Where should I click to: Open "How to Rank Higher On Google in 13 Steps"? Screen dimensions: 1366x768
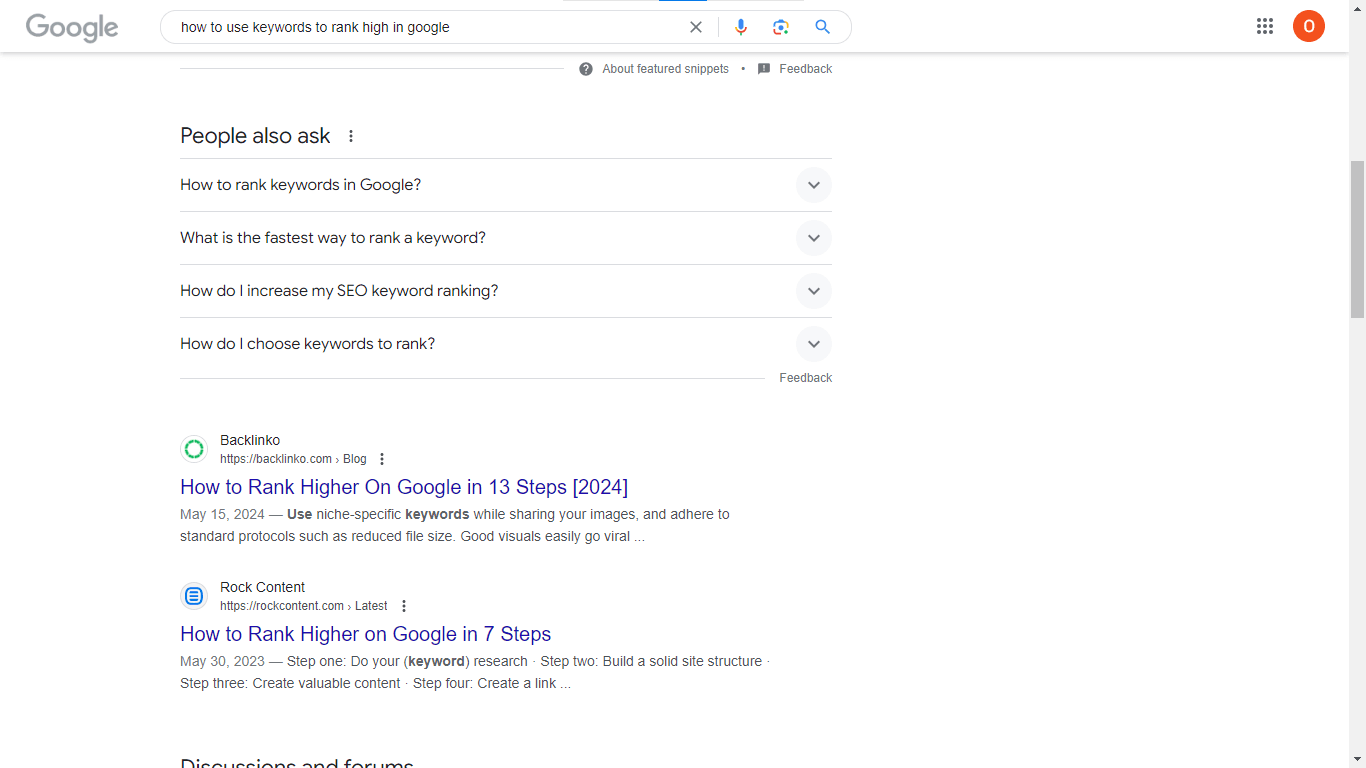click(x=404, y=487)
